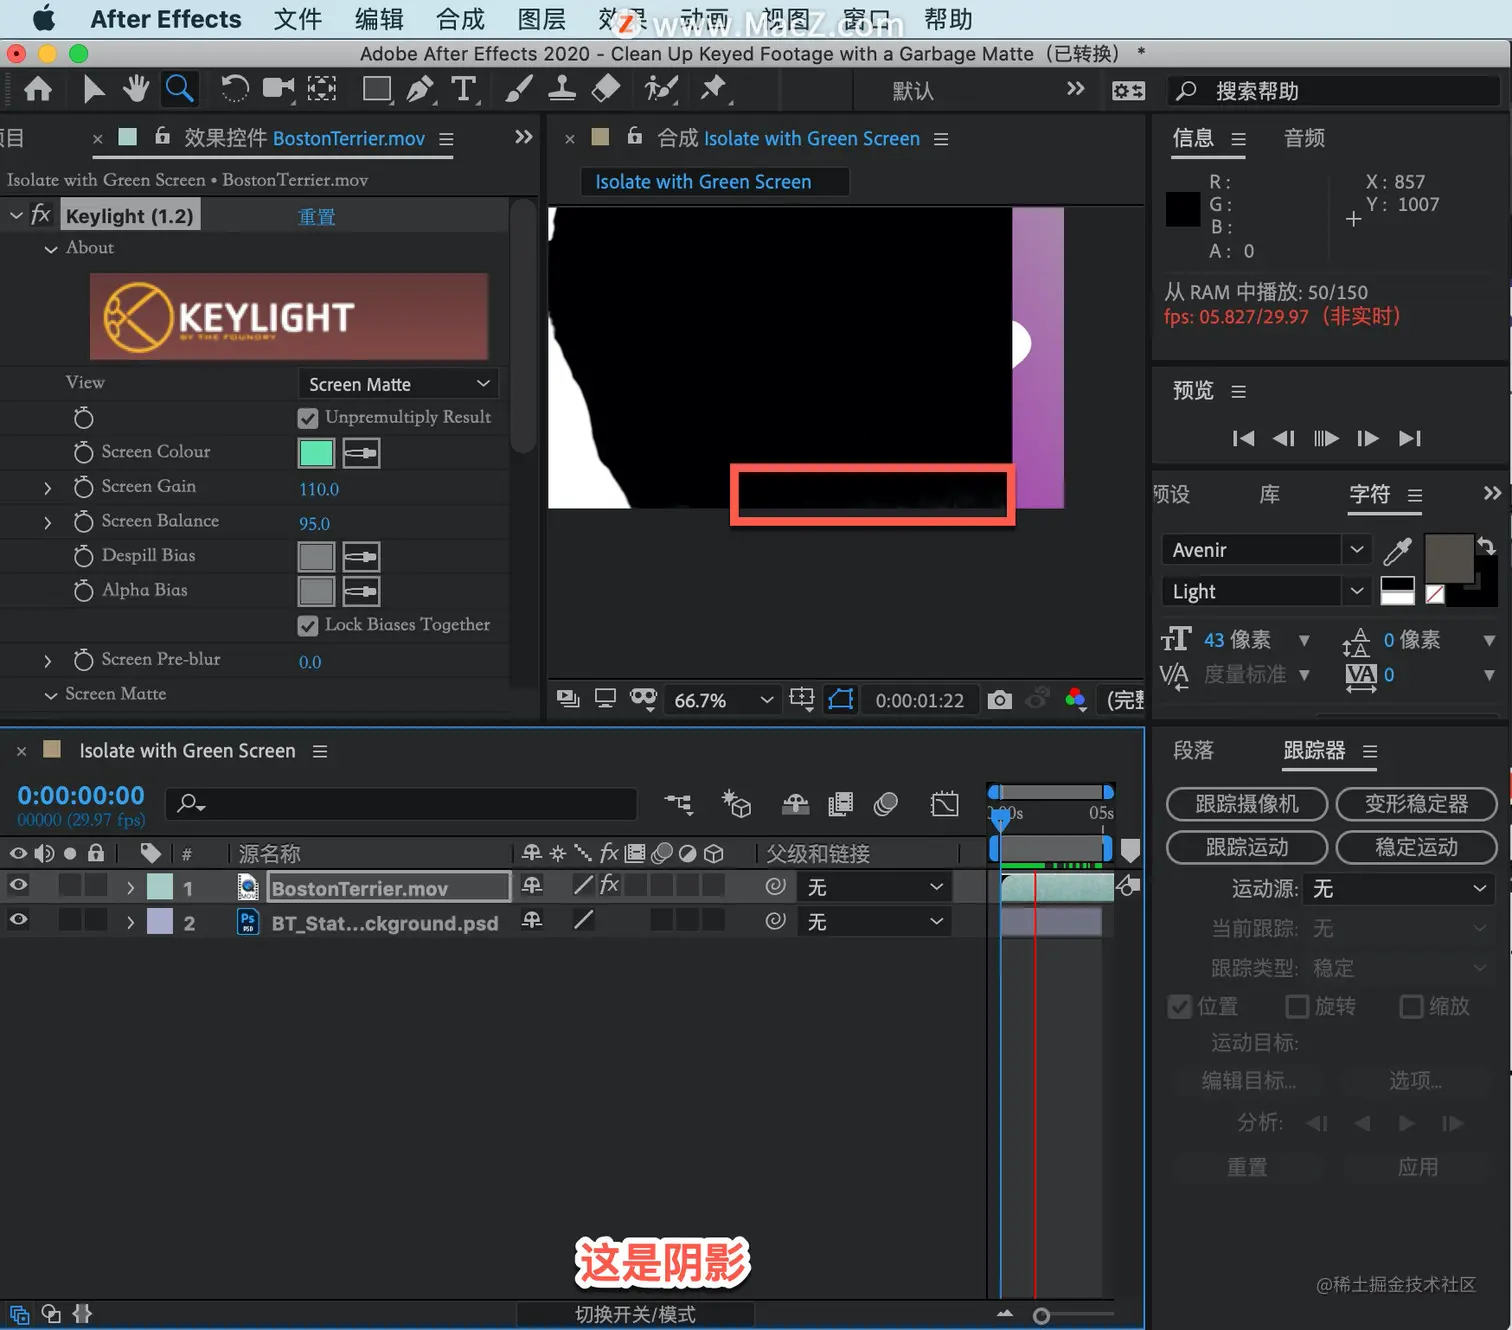Open the 图层 menu
This screenshot has width=1512, height=1330.
(x=542, y=19)
